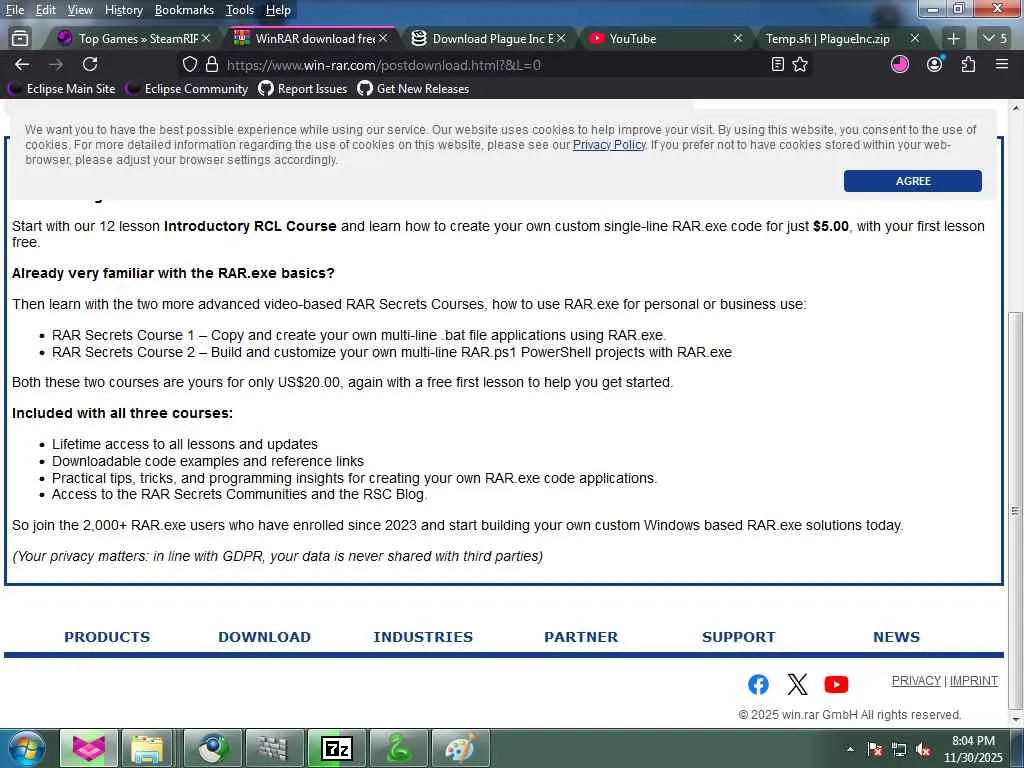Open Eclipse Main Site bookmark
The image size is (1024, 768).
tap(62, 89)
